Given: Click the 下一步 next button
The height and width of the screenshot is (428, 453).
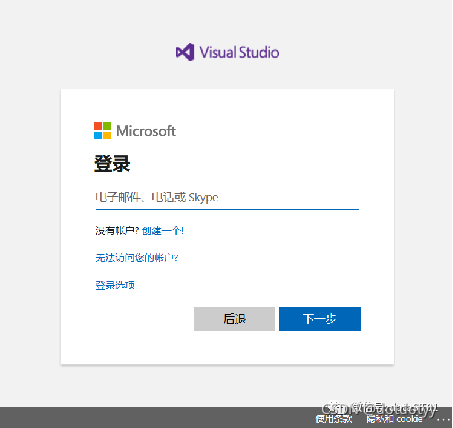Looking at the screenshot, I should tap(320, 319).
